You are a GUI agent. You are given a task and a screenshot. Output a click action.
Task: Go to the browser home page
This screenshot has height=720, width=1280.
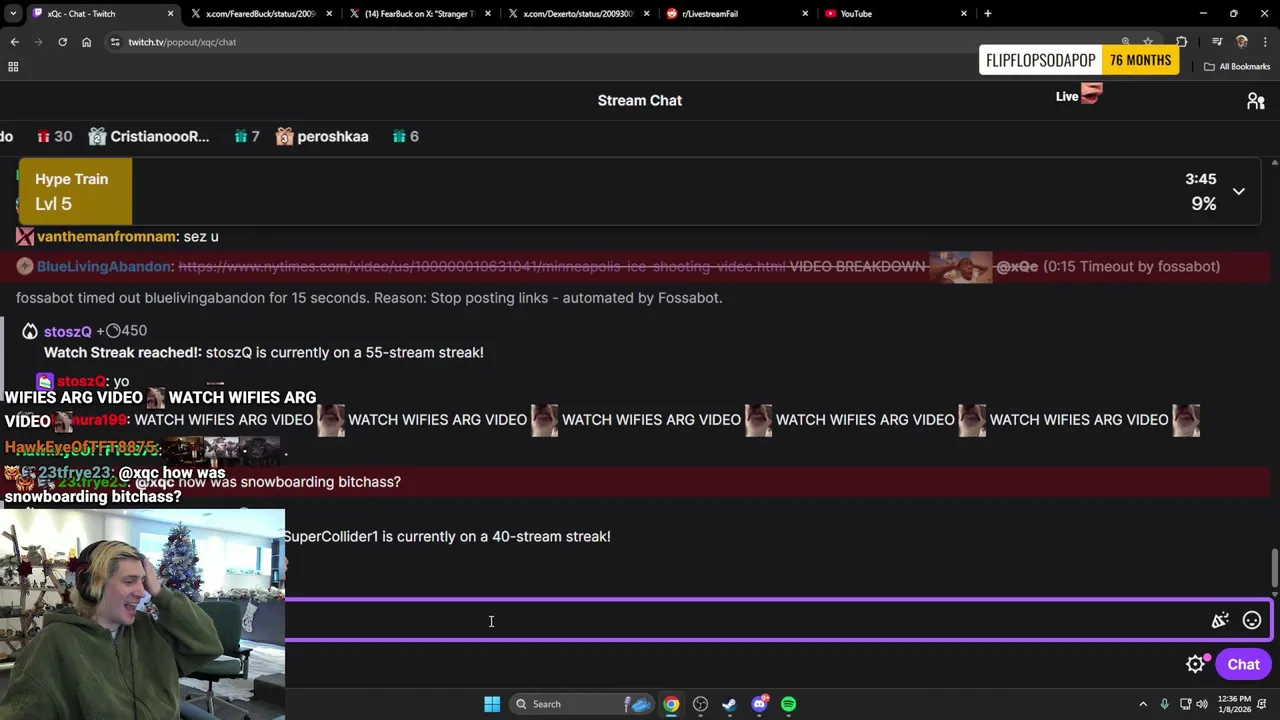(x=86, y=42)
